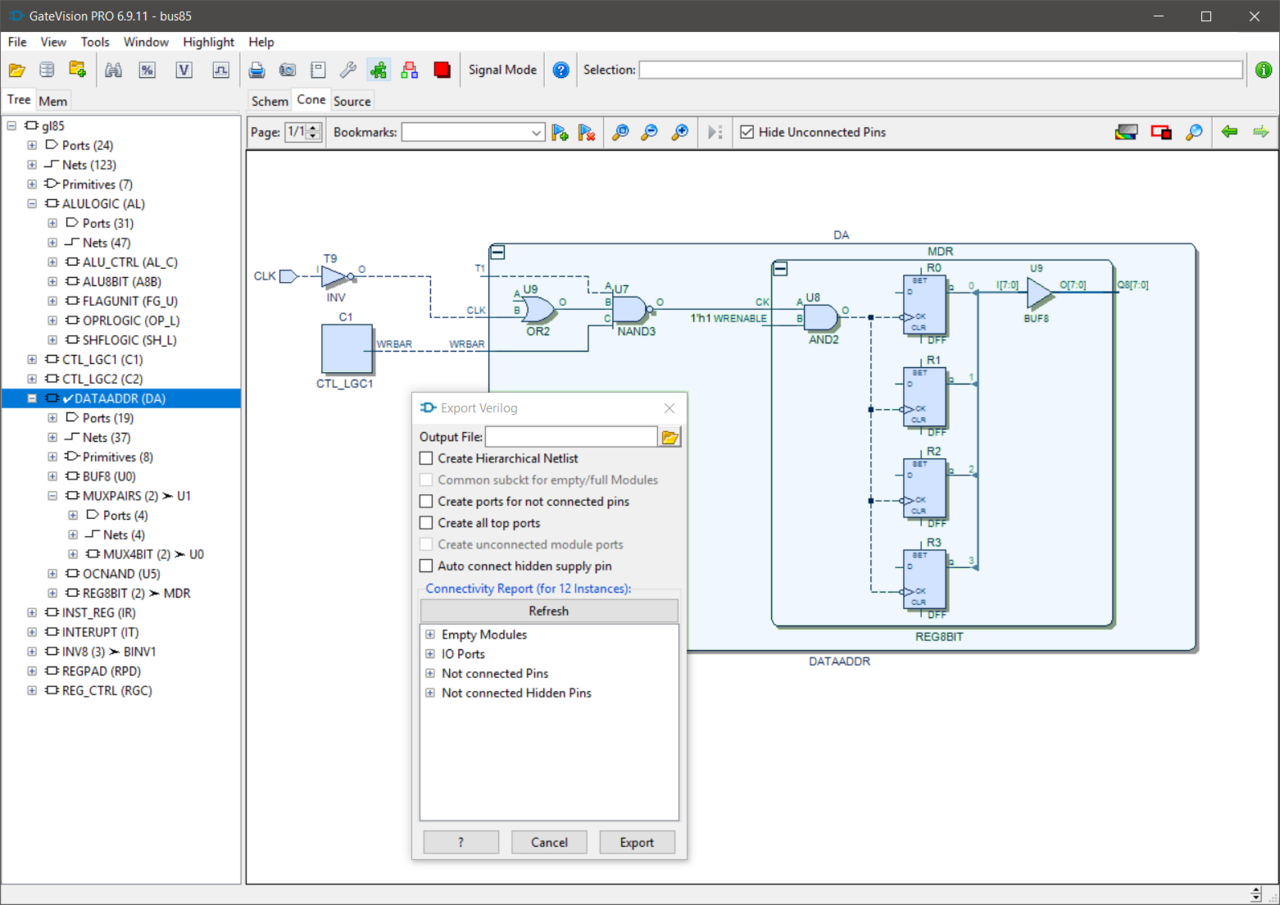This screenshot has height=905, width=1280.
Task: Switch to the Schem tab
Action: (x=270, y=101)
